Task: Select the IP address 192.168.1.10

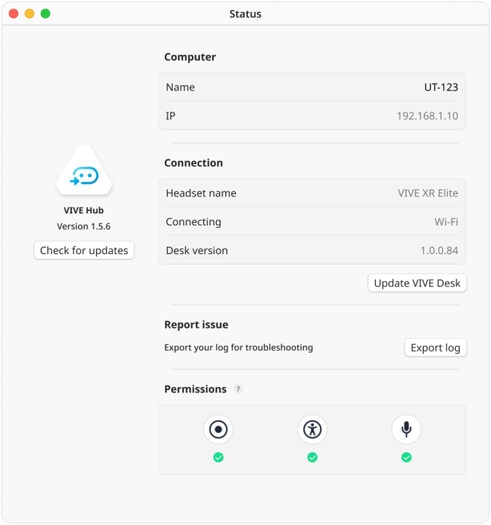Action: coord(427,116)
